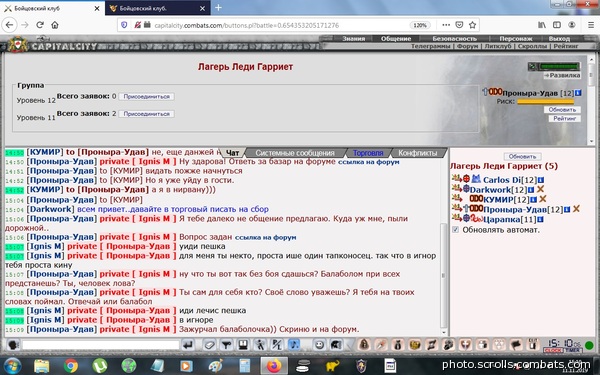Click the orange X icon next to КУМИР
The image size is (600, 375).
543,199
